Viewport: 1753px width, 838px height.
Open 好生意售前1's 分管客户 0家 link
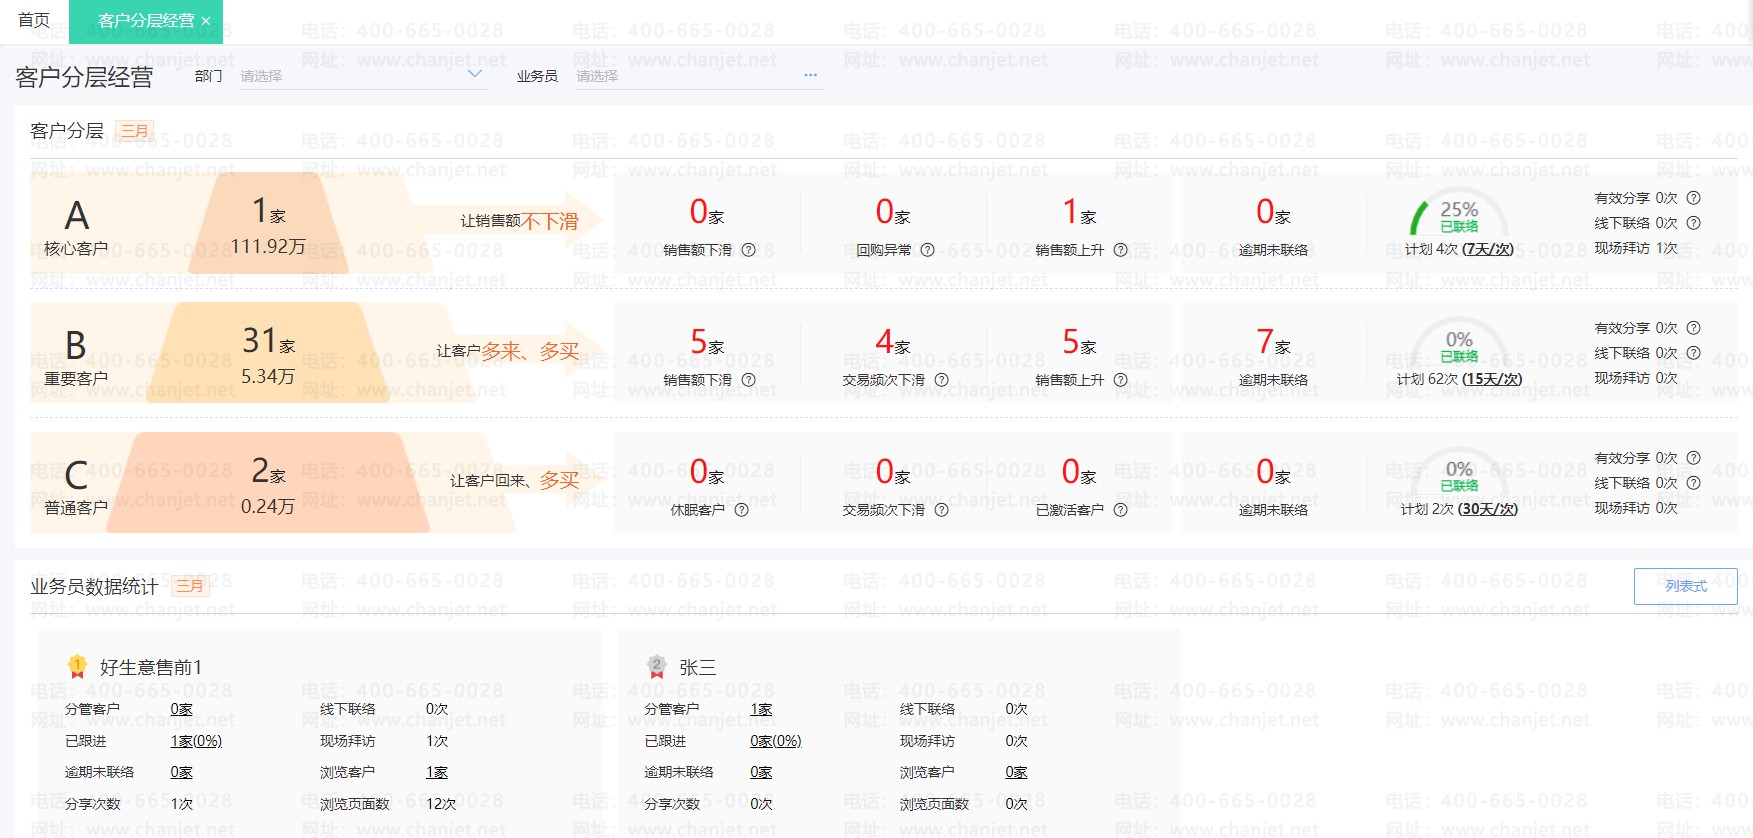coord(181,709)
